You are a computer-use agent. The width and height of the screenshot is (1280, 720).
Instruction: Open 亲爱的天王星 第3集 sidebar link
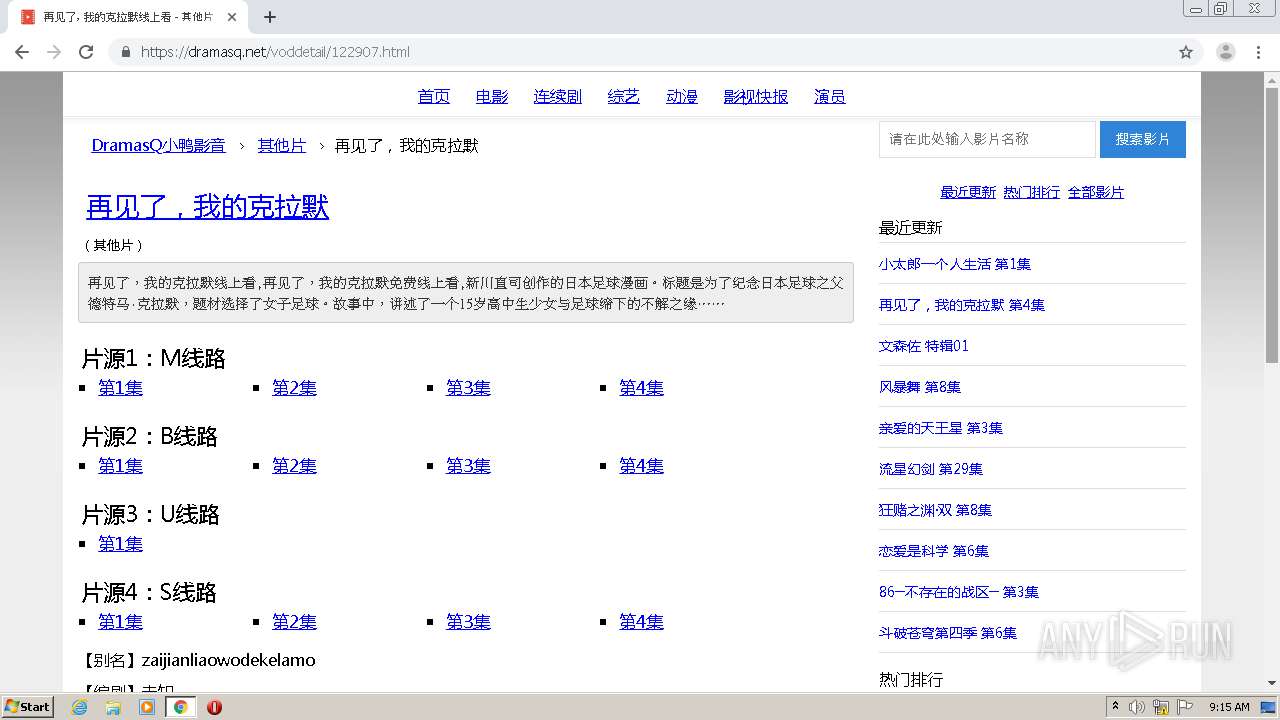click(x=941, y=428)
